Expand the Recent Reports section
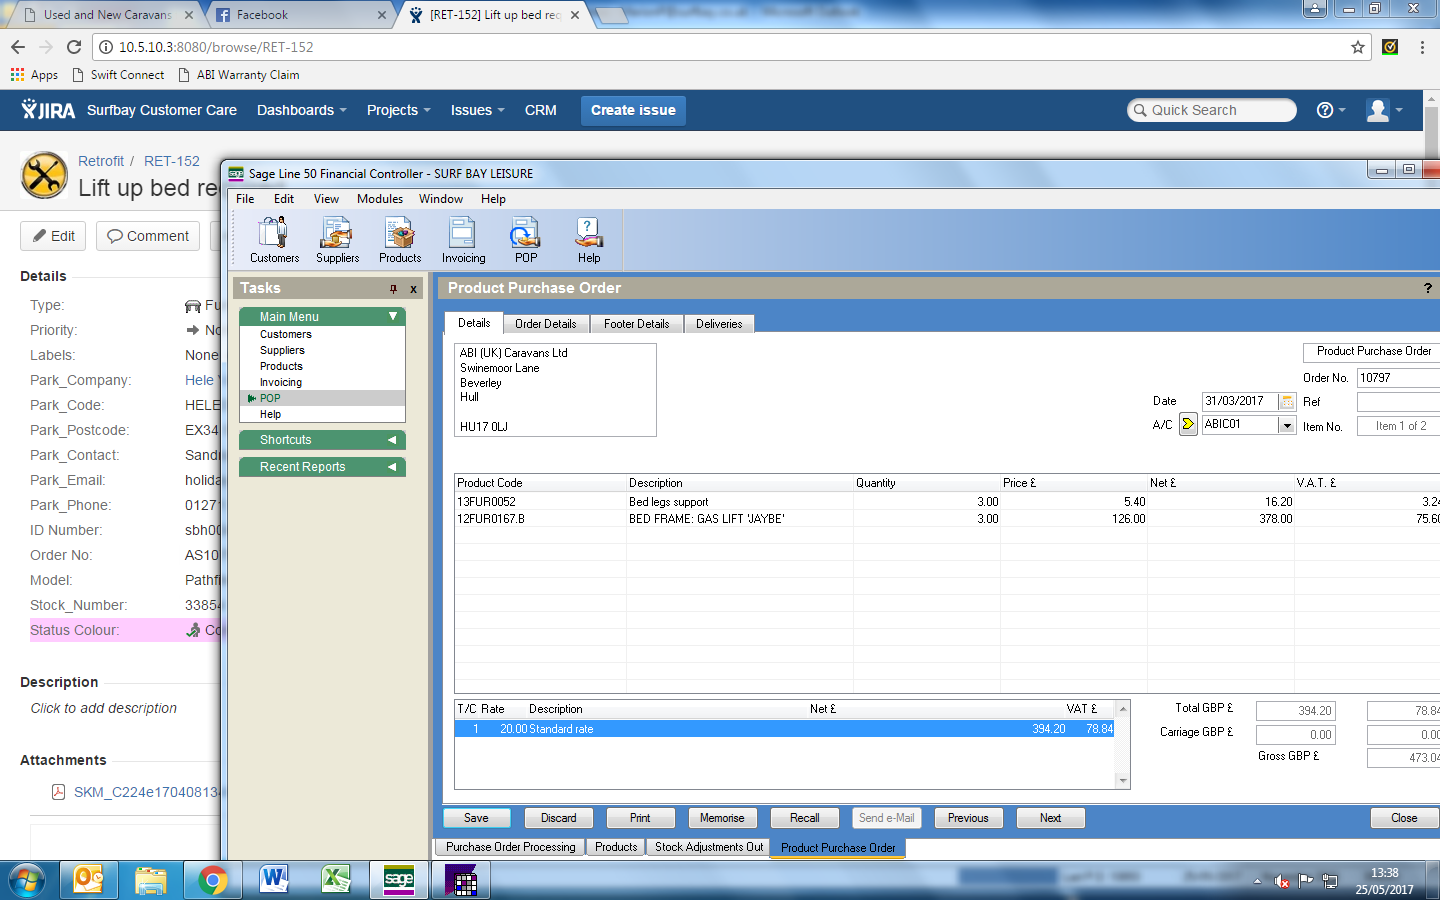This screenshot has height=900, width=1440. (x=392, y=467)
